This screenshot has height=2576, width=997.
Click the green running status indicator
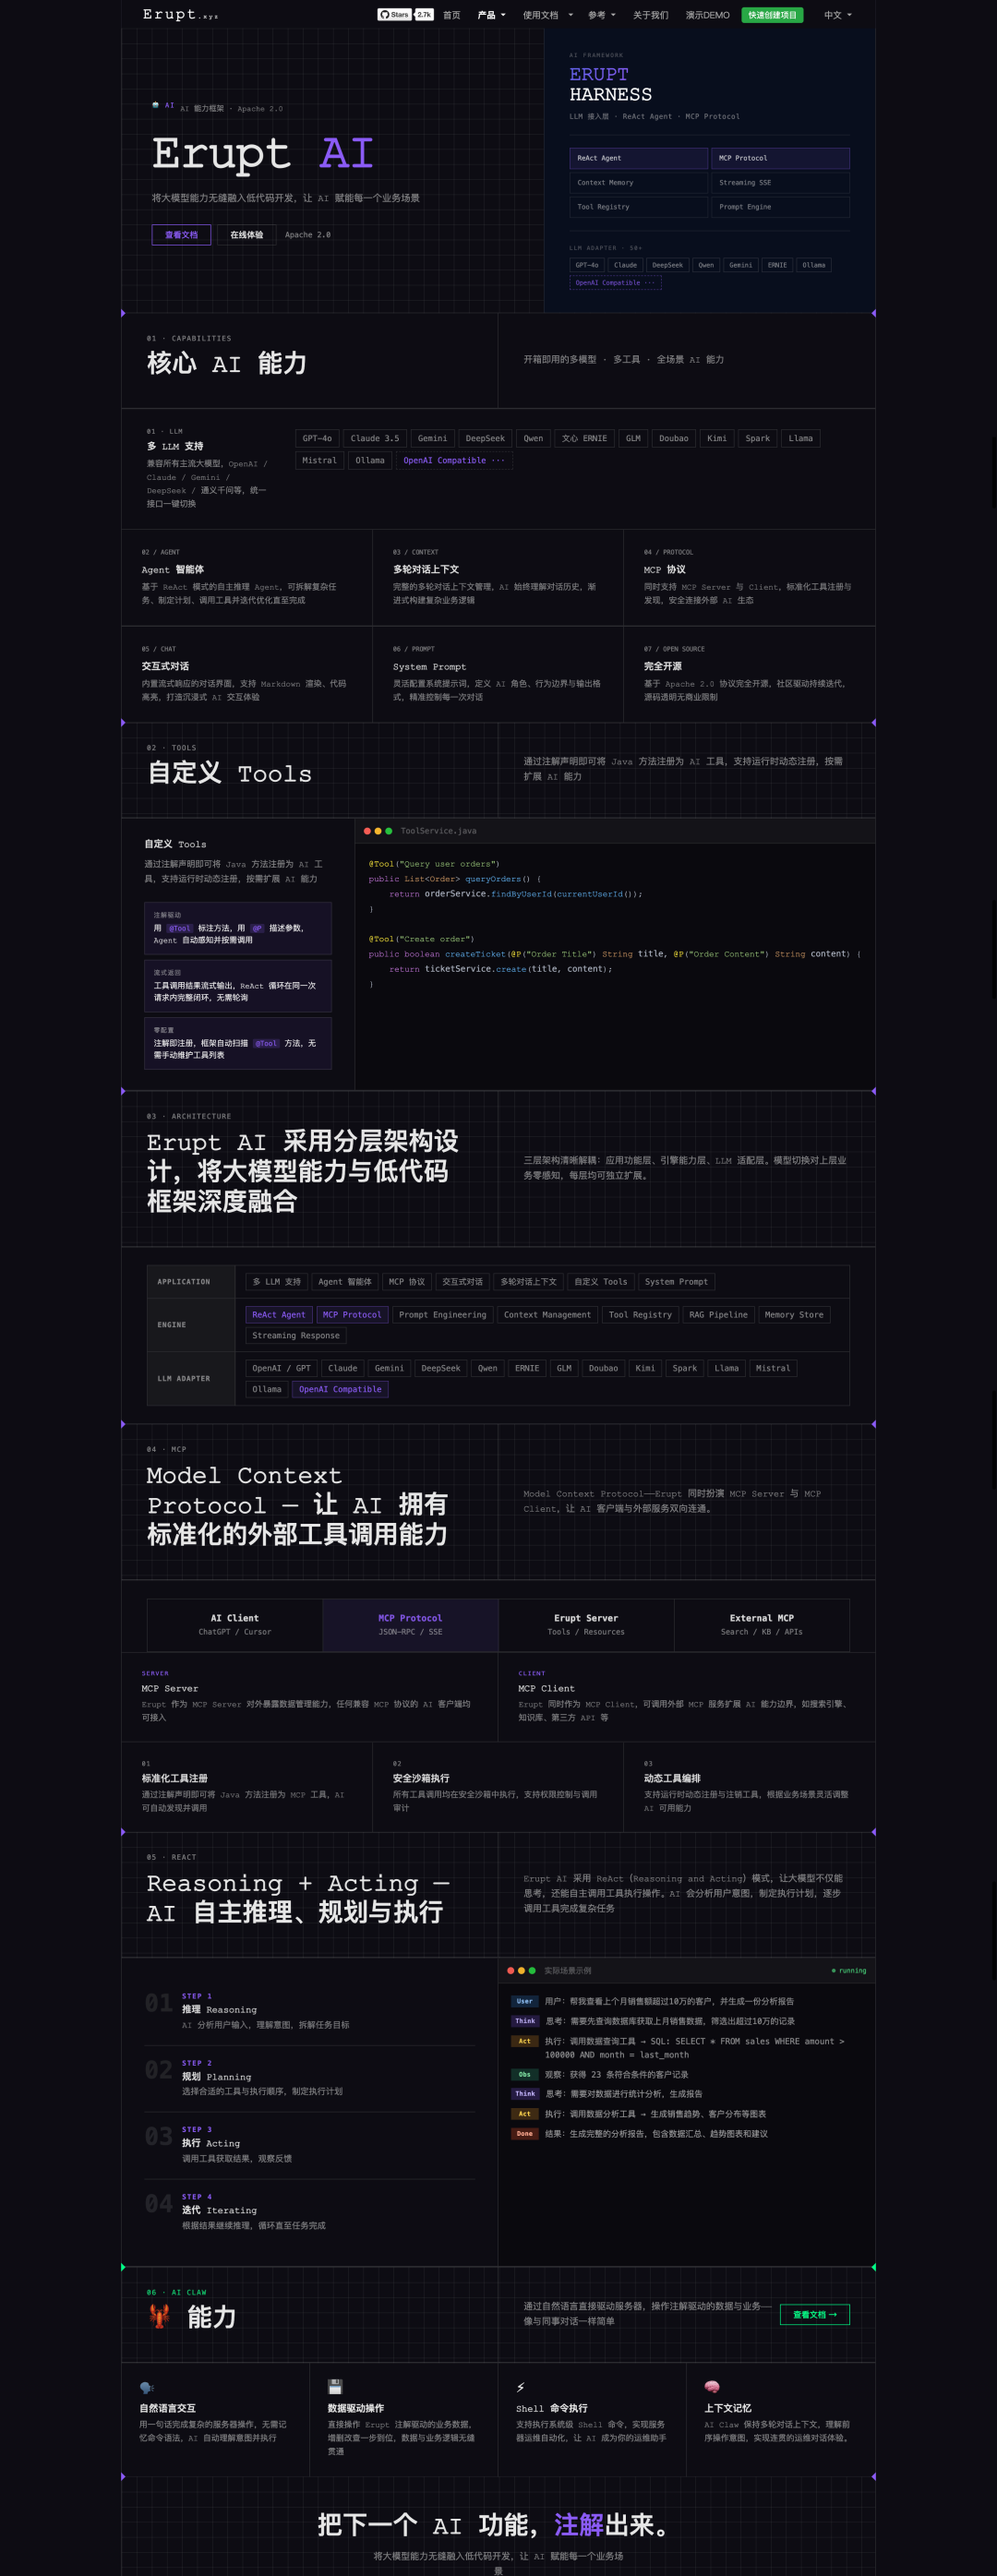(x=849, y=1970)
